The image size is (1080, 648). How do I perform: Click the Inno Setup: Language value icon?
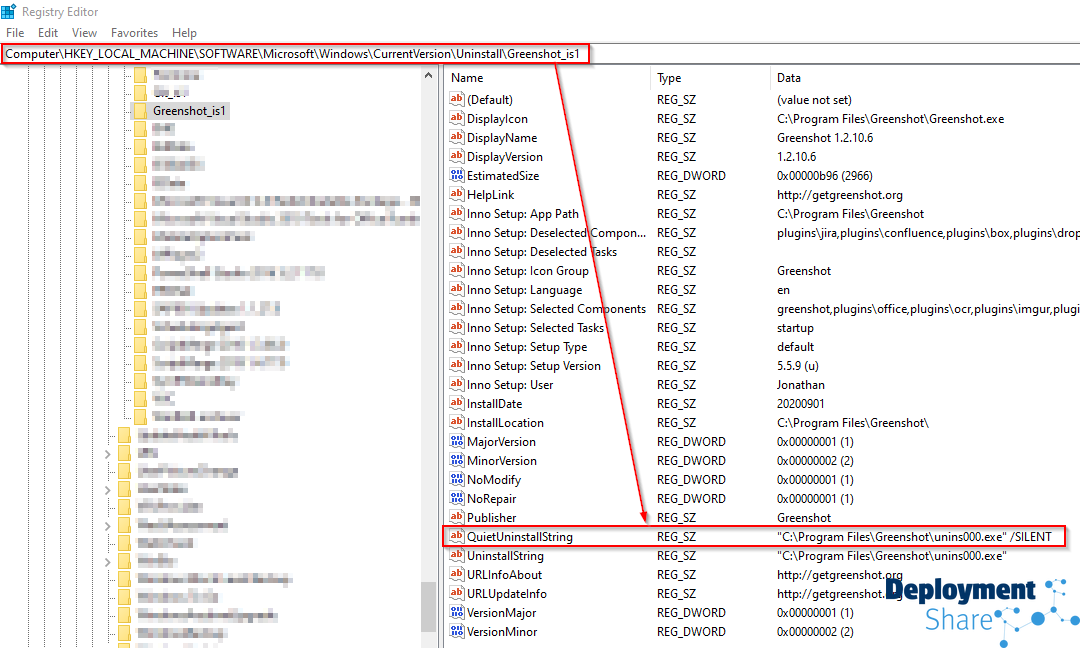(457, 289)
